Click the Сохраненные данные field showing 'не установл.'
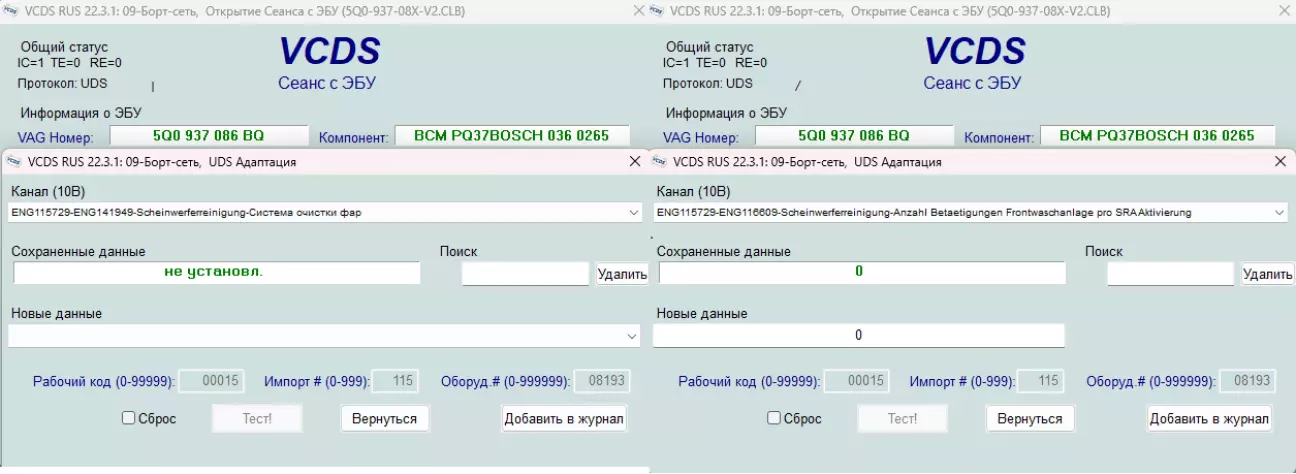The height and width of the screenshot is (474, 1296). coord(217,273)
